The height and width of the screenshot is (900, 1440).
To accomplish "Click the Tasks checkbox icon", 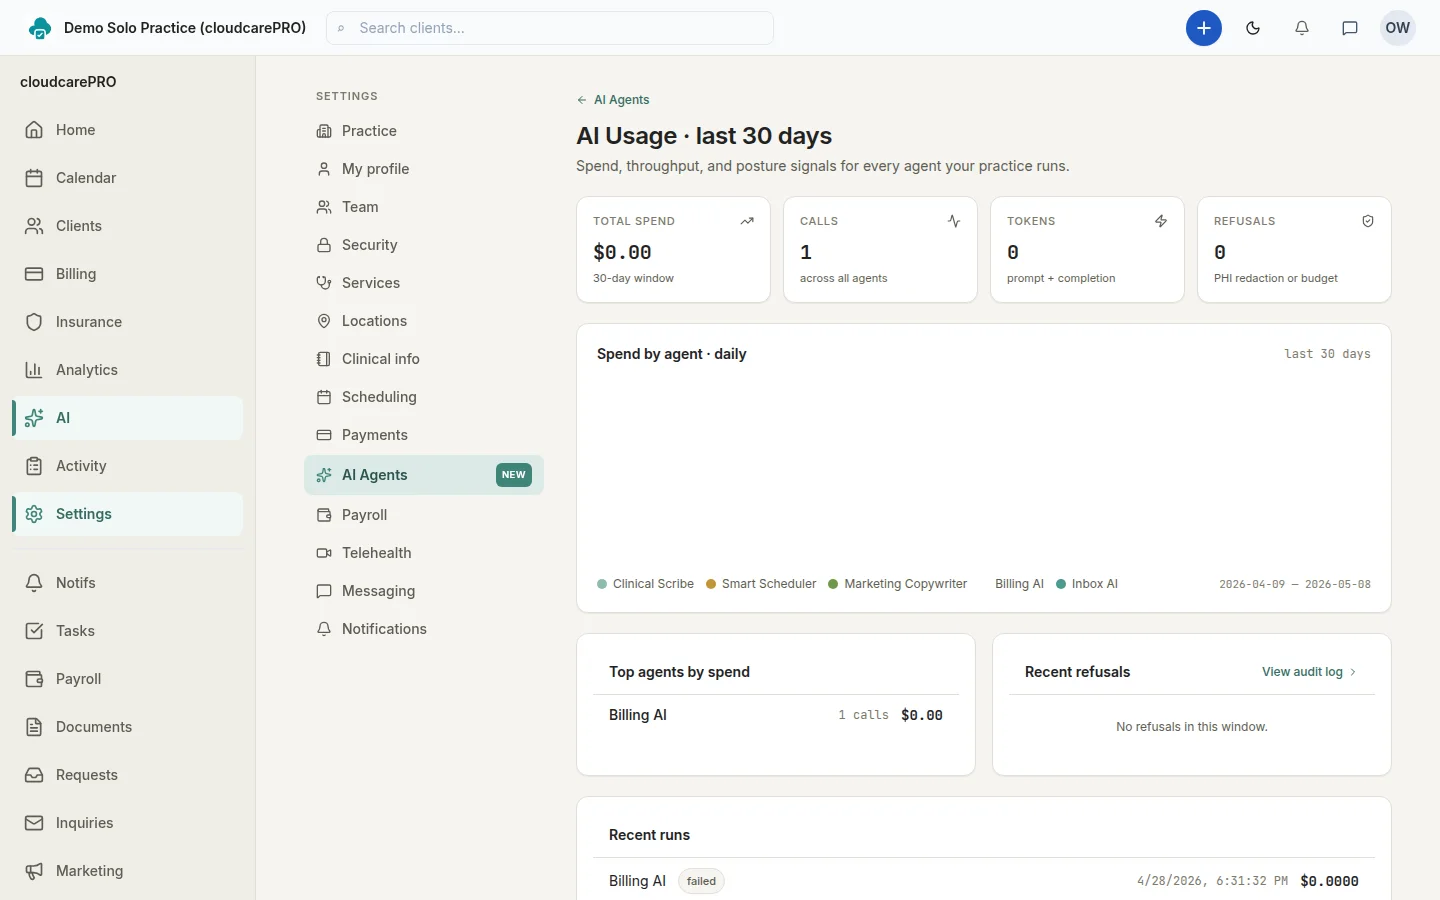I will coord(34,631).
